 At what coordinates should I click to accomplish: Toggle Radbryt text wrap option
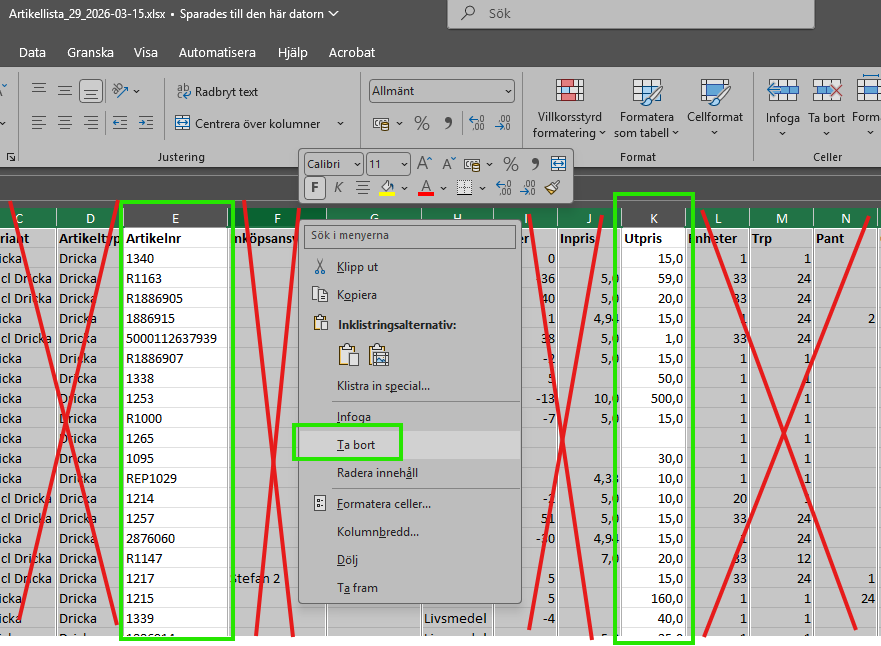point(218,91)
